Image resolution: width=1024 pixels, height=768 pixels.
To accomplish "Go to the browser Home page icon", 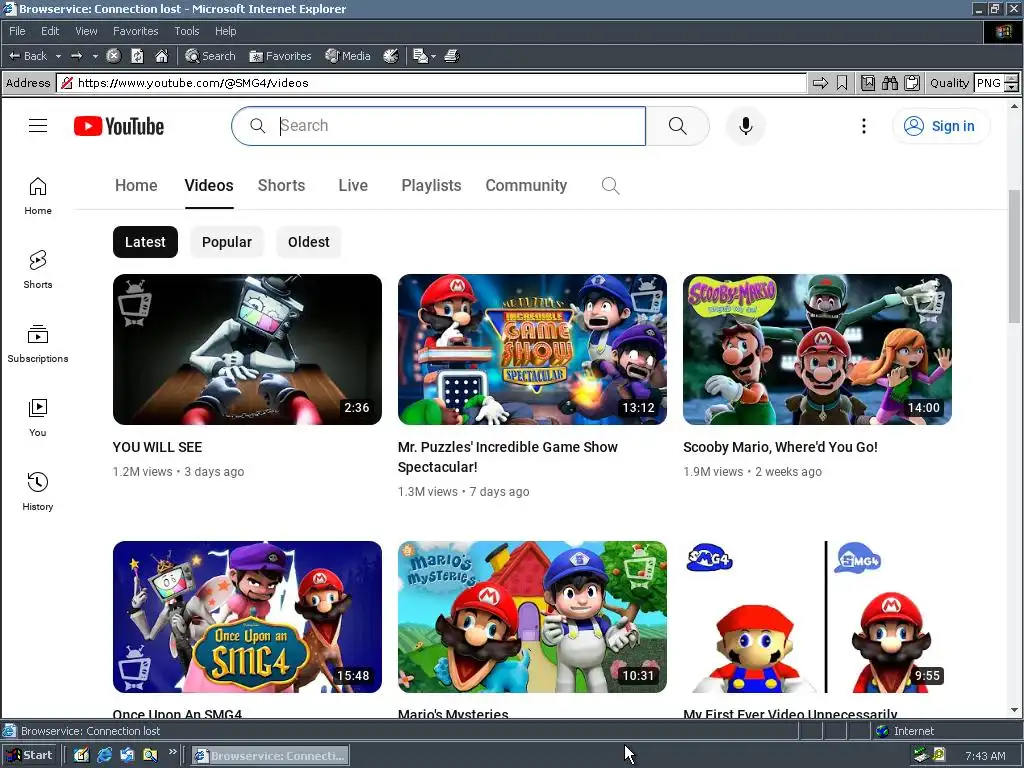I will tap(161, 56).
